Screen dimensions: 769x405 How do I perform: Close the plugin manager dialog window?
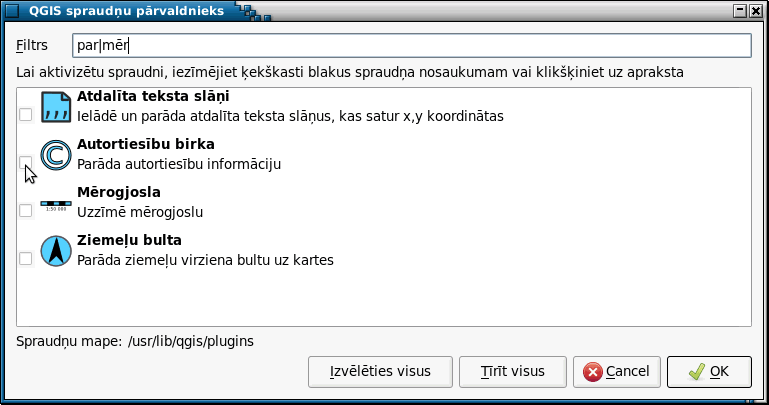coord(756,11)
